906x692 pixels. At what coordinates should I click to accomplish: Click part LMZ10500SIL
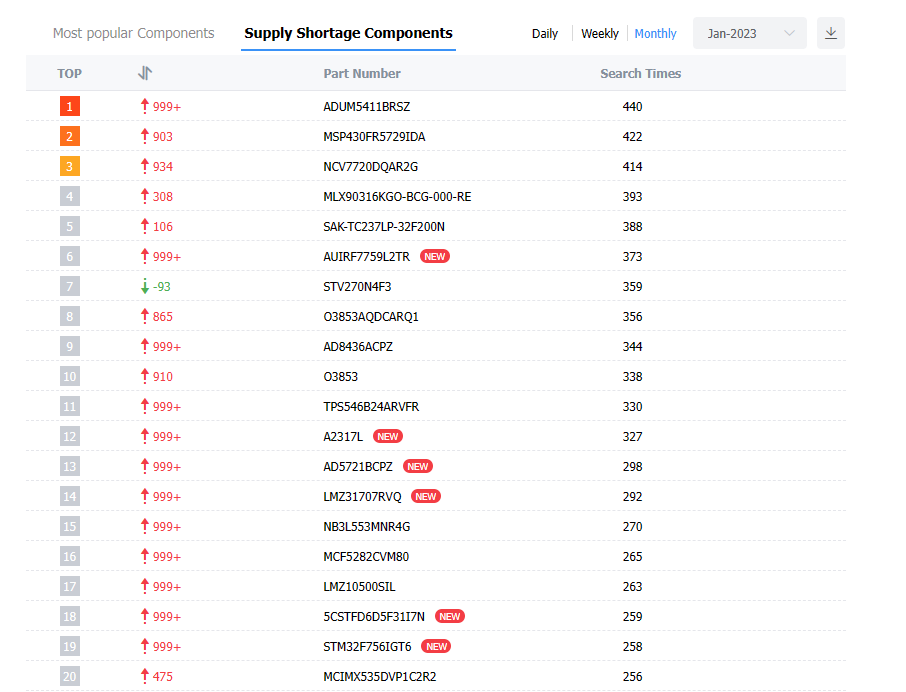coord(359,587)
